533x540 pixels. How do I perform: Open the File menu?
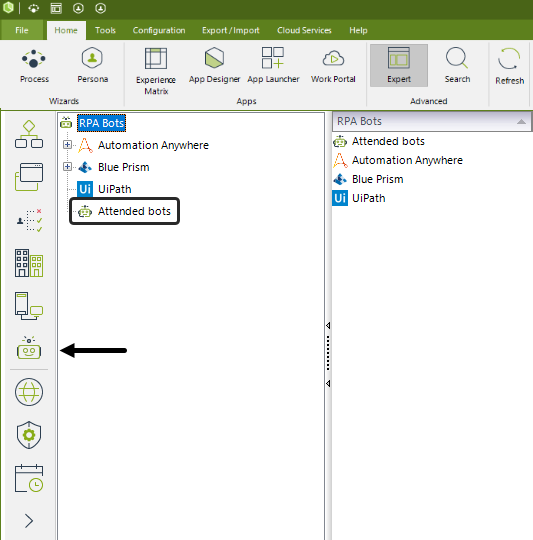[x=22, y=30]
